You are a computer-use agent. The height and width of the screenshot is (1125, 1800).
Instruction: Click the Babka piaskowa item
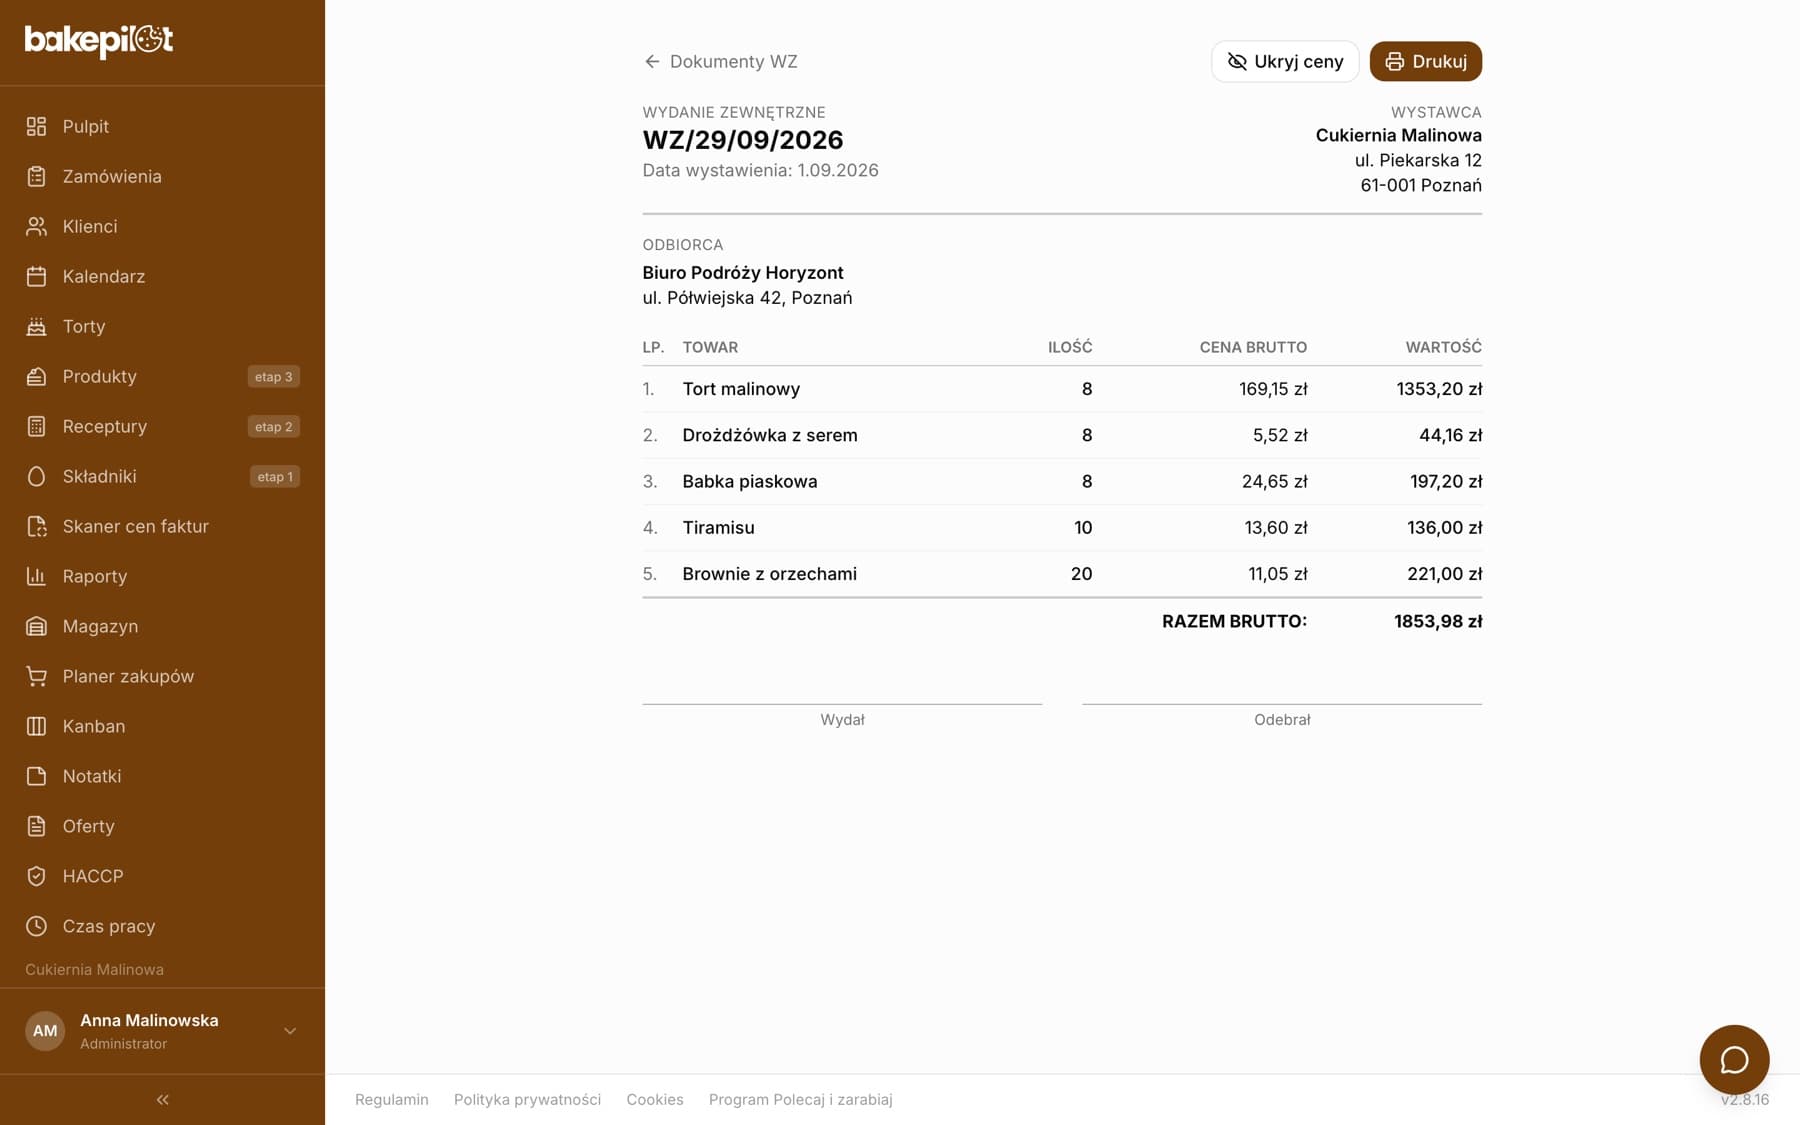pyautogui.click(x=750, y=481)
